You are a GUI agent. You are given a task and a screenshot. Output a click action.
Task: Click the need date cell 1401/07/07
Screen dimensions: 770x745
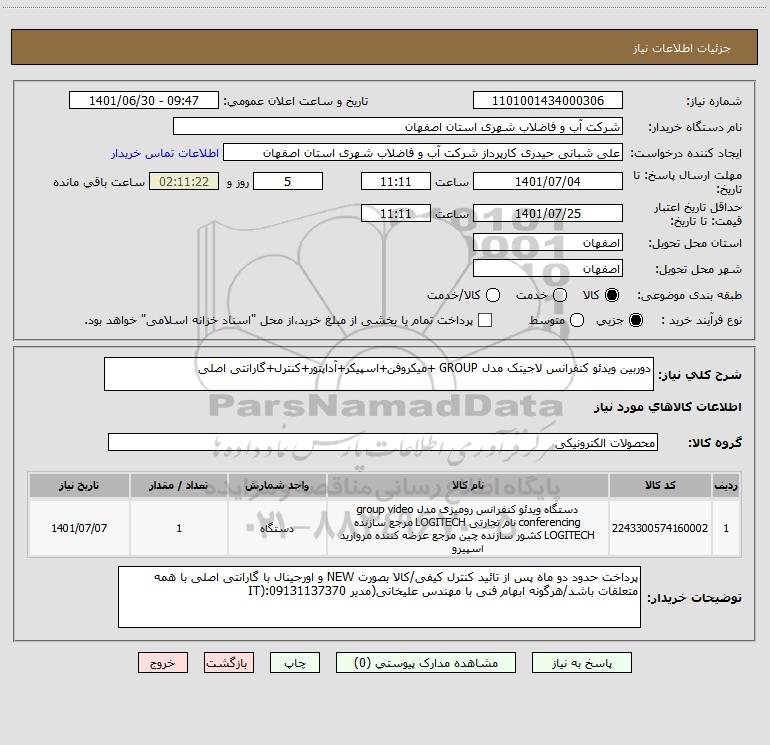click(79, 528)
